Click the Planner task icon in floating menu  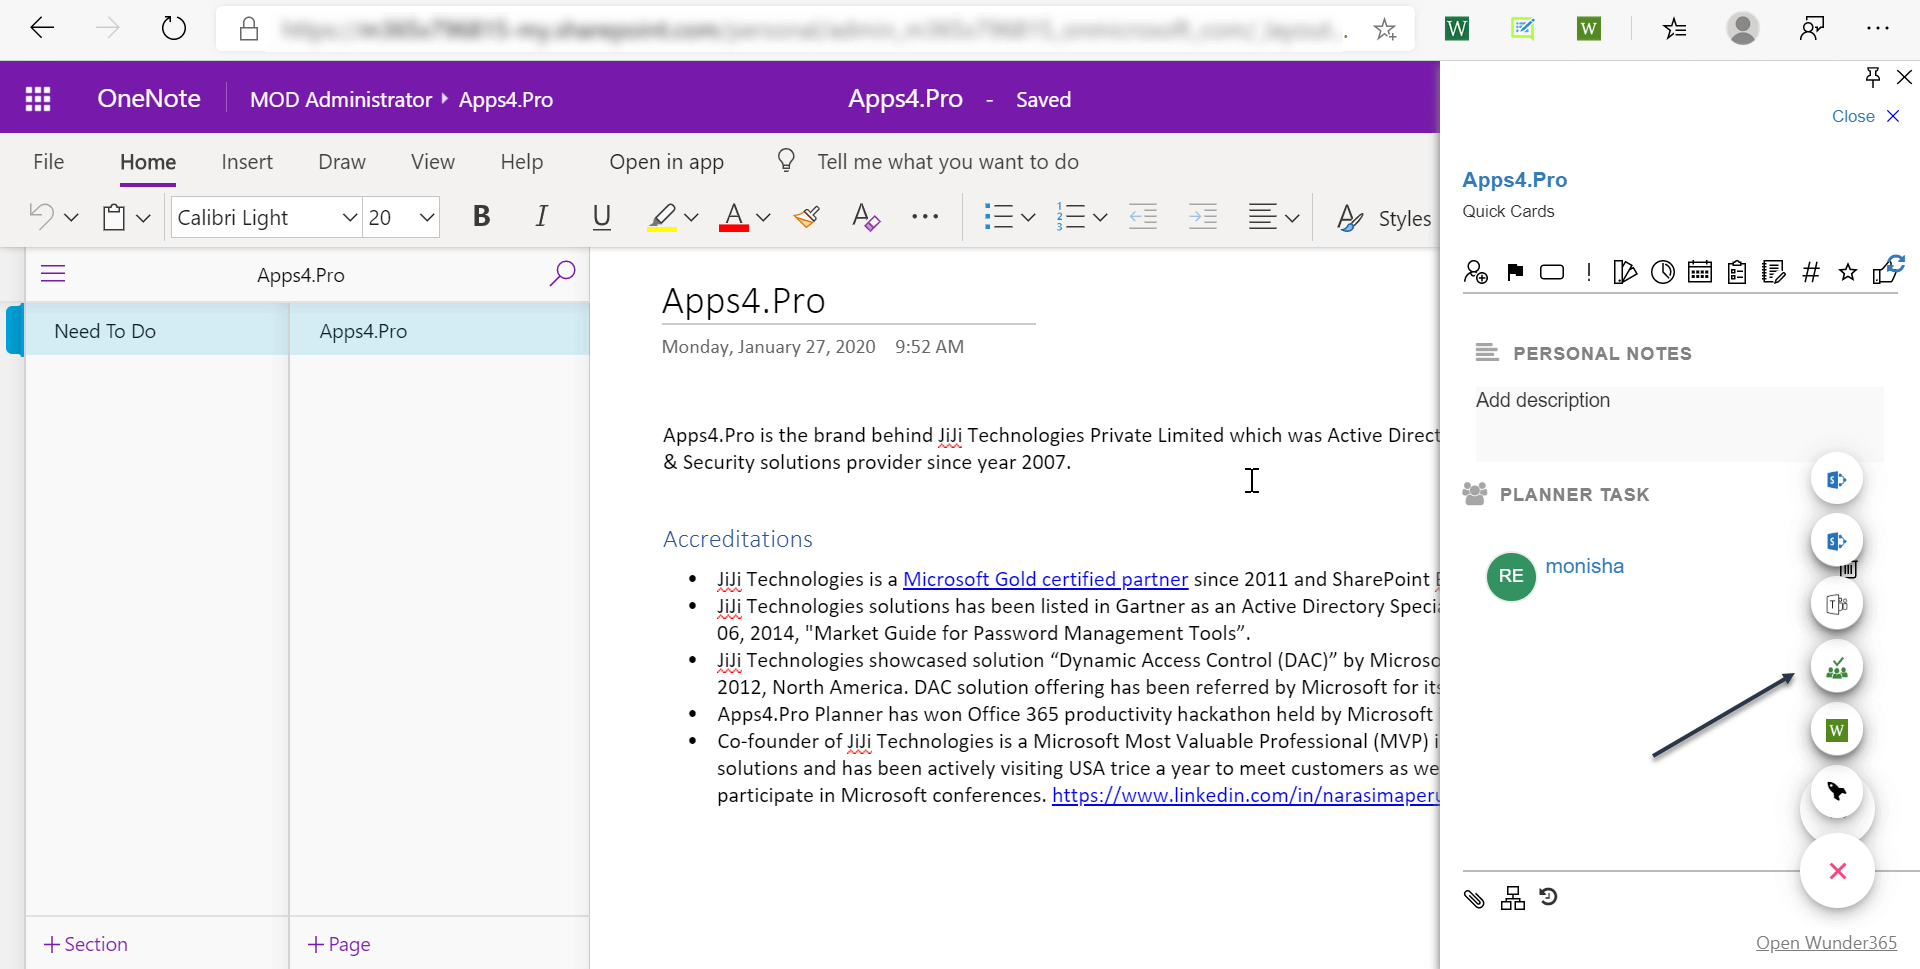tap(1836, 668)
